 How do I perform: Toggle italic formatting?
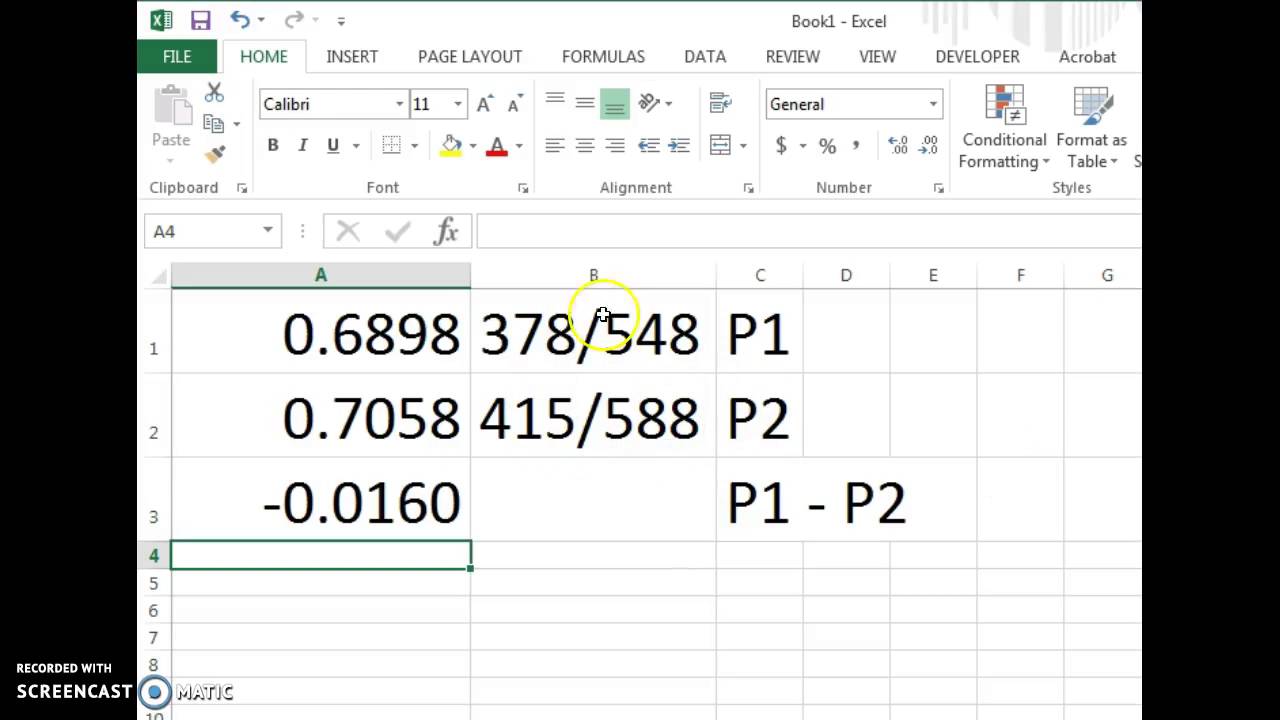click(302, 145)
